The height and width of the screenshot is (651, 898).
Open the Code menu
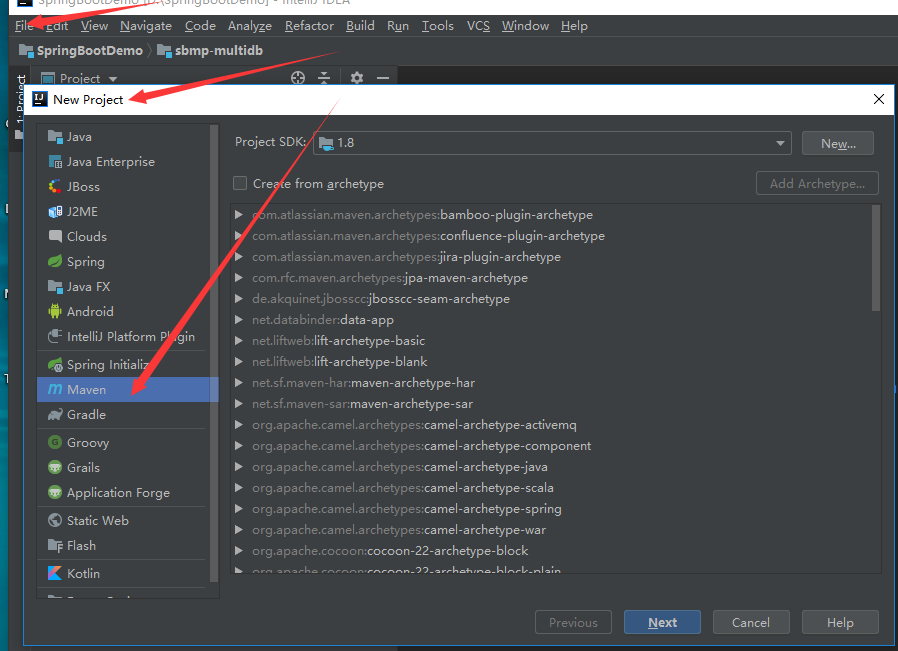tap(200, 26)
